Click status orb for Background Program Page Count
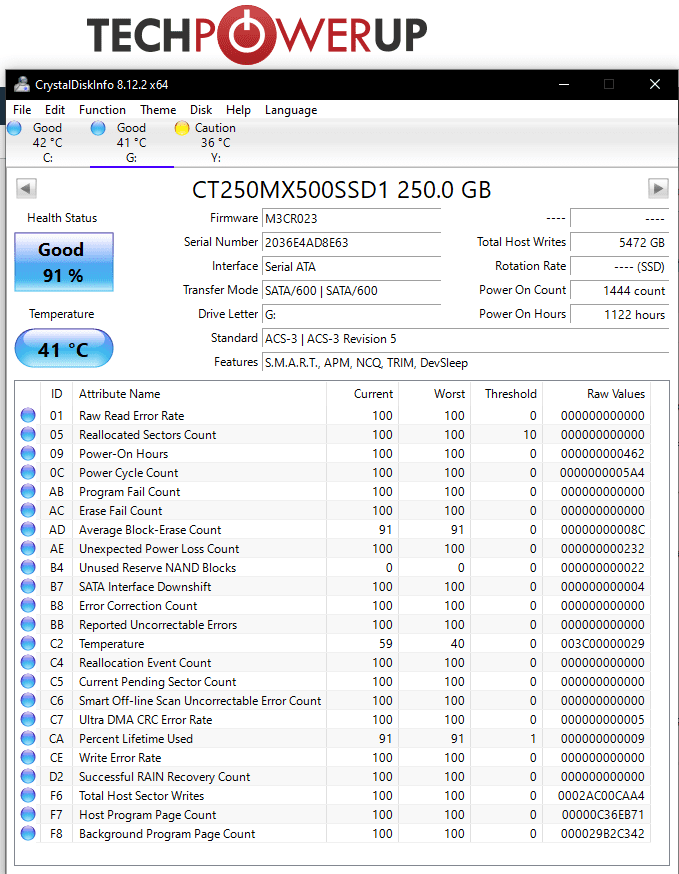The height and width of the screenshot is (874, 679). (28, 833)
